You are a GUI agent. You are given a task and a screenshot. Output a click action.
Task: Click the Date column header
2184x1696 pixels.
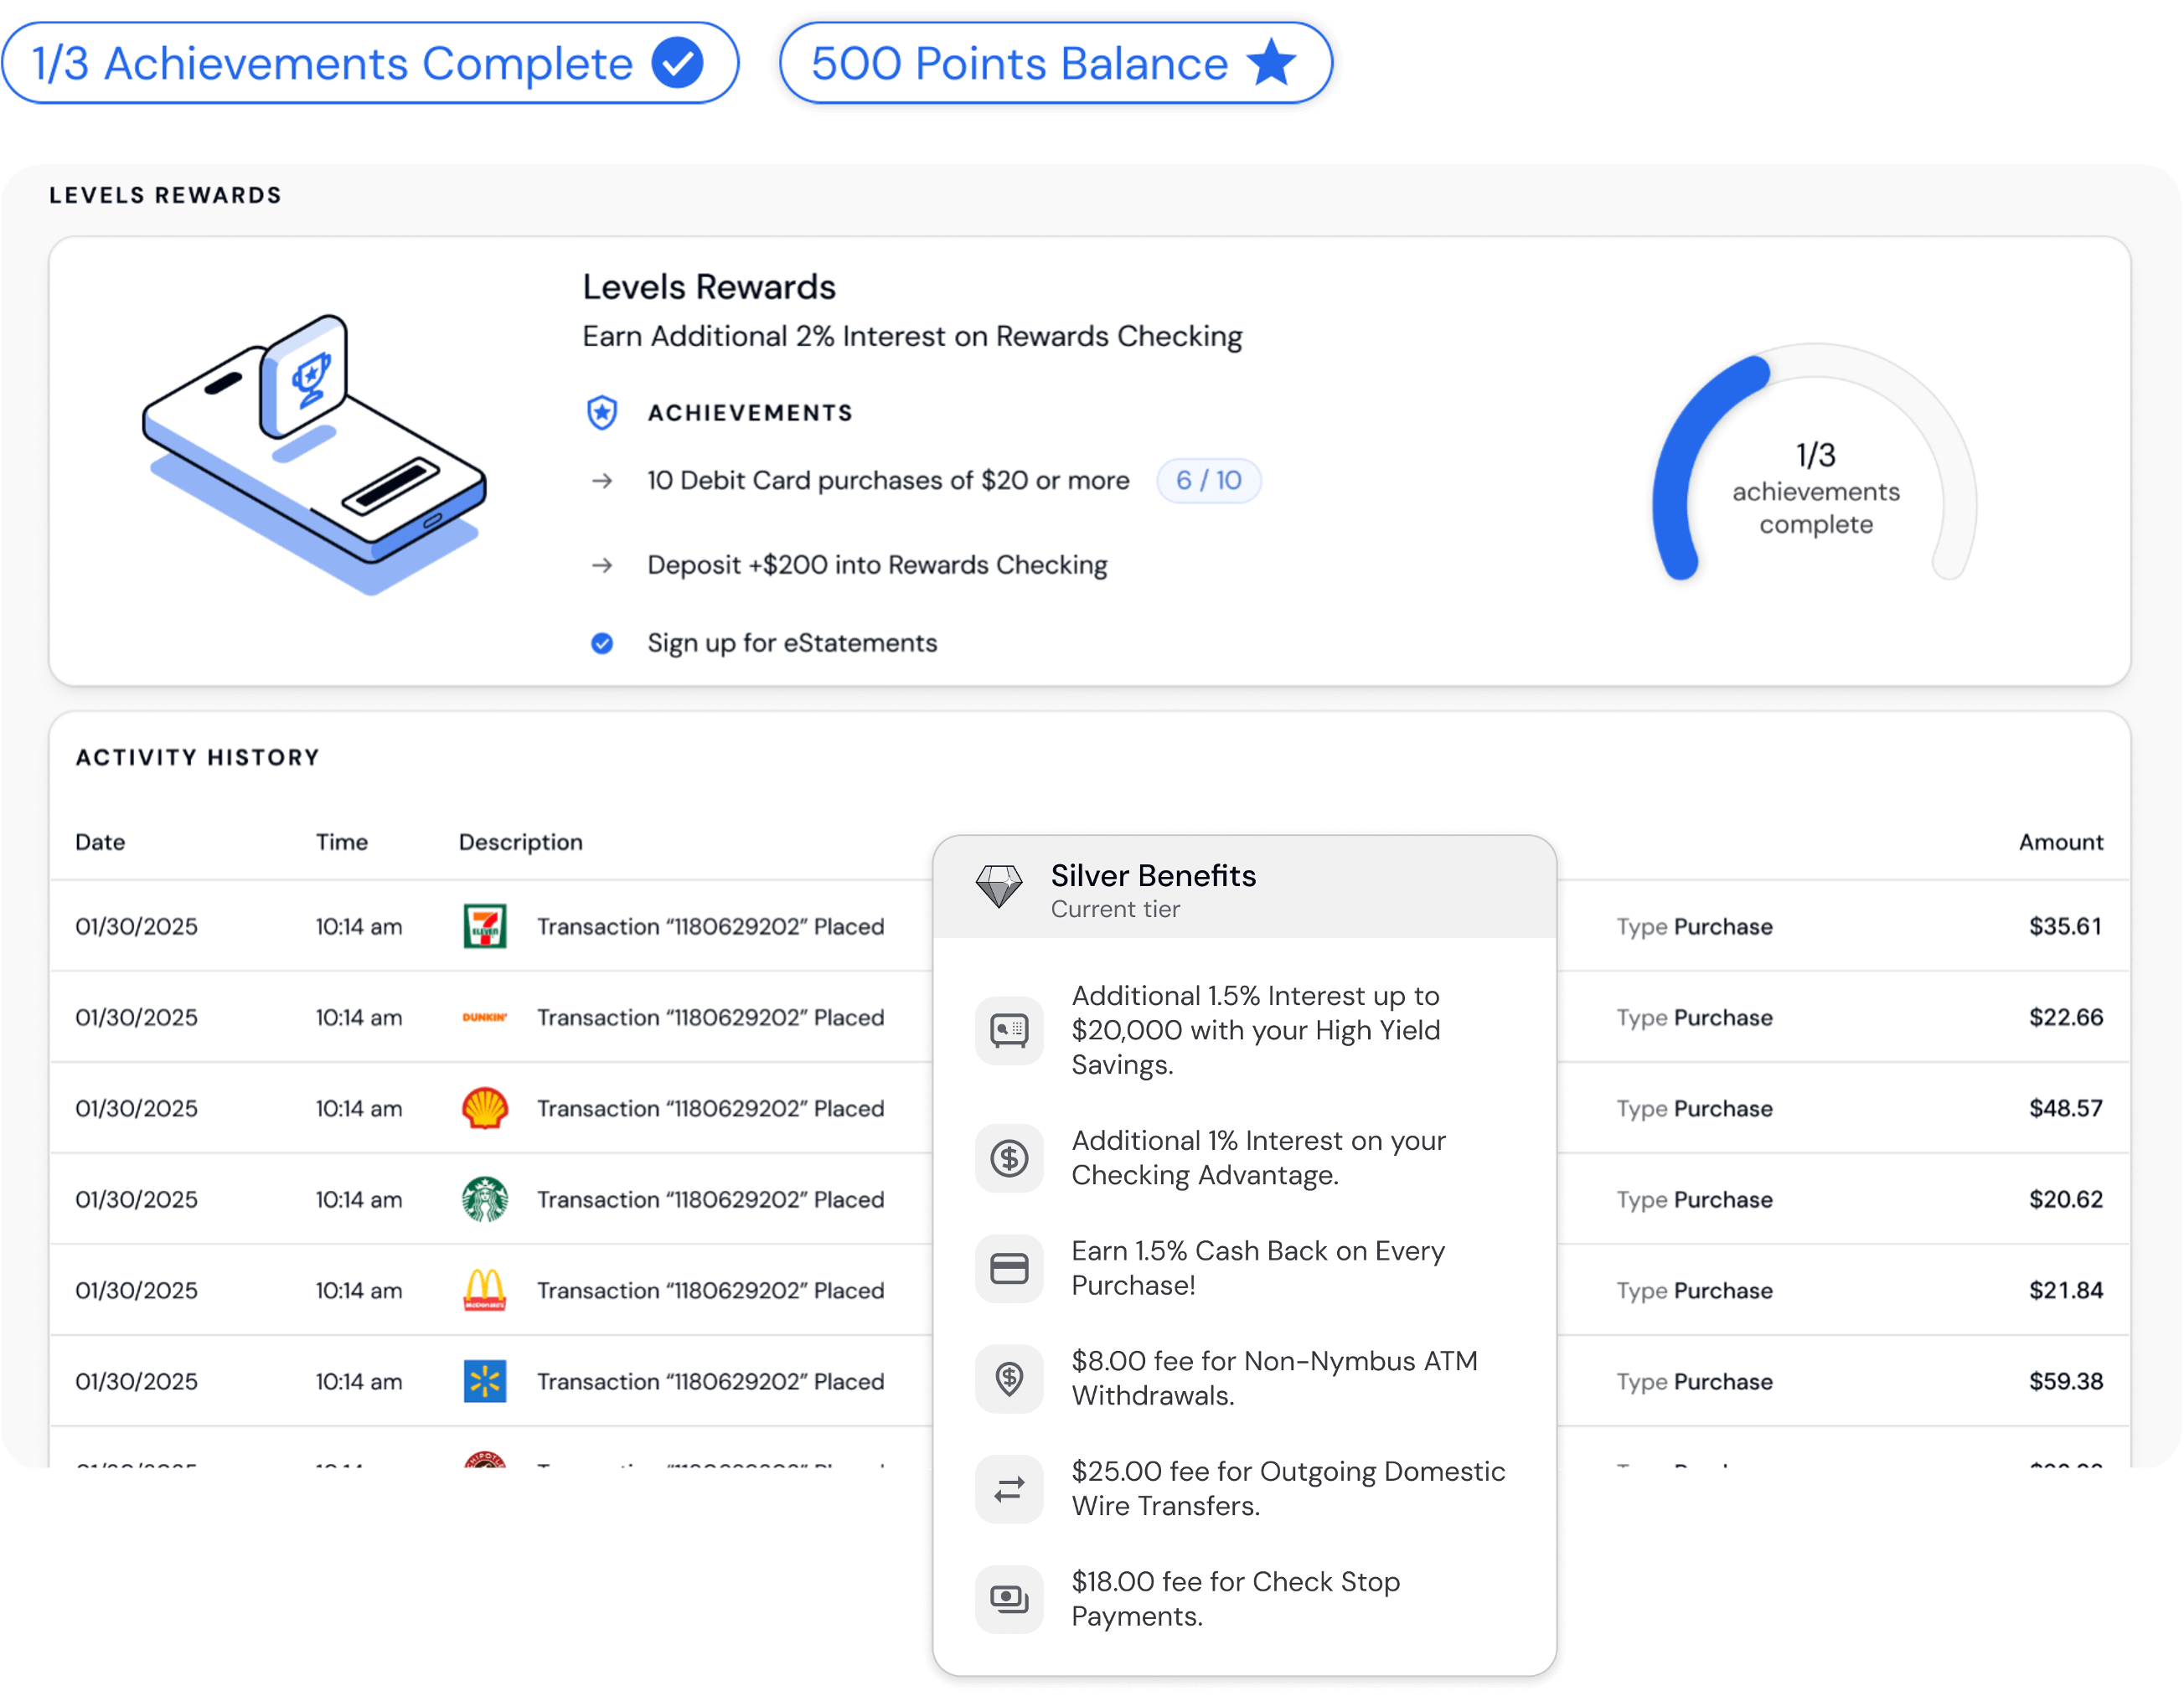coord(100,842)
